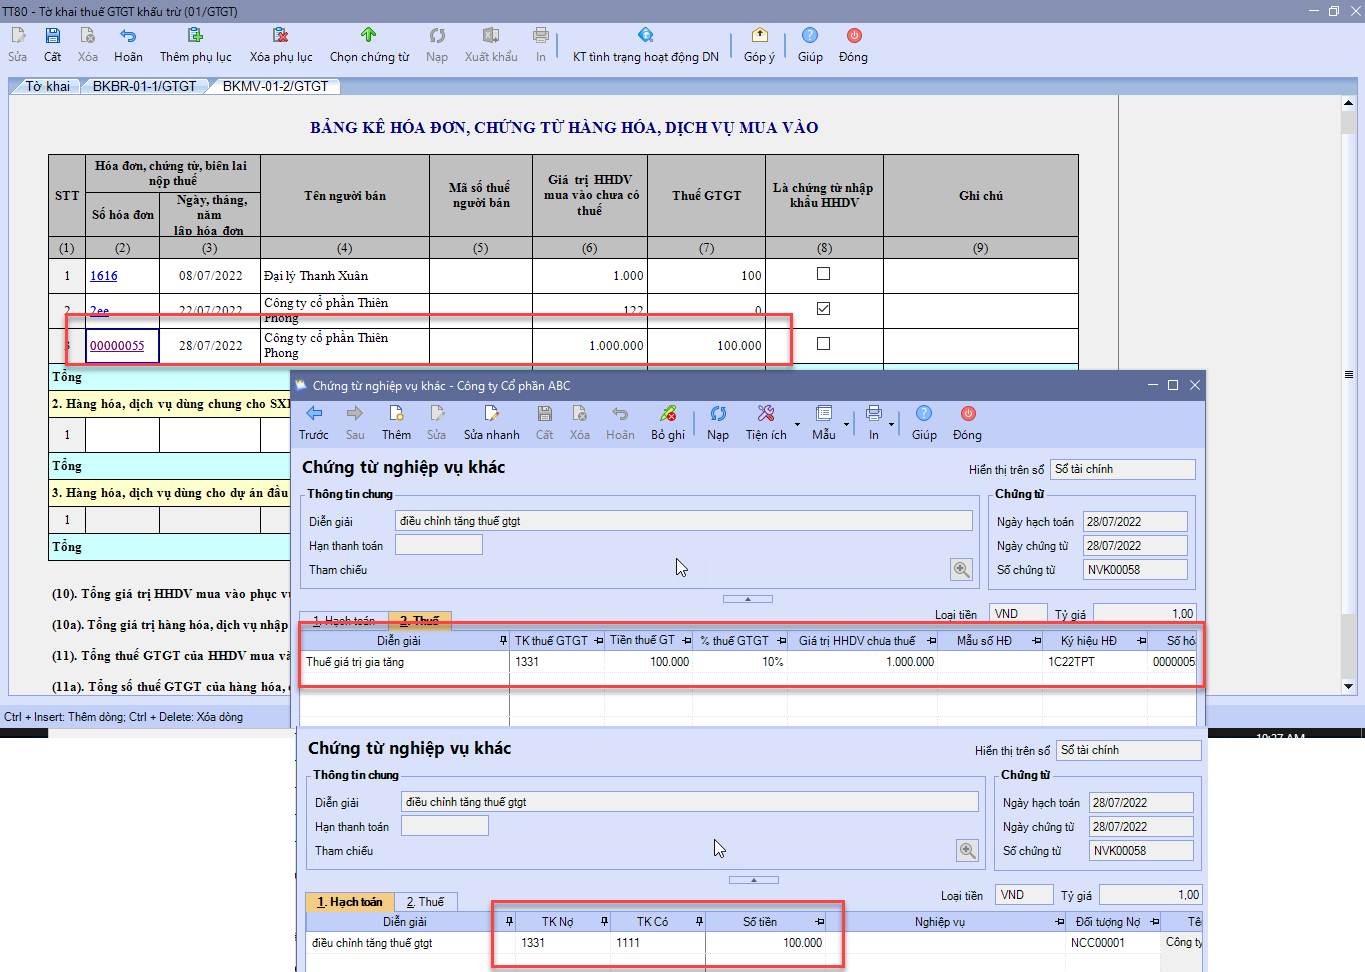Viewport: 1365px width, 972px height.
Task: Go to previous voucher with Trước arrow
Action: click(314, 414)
